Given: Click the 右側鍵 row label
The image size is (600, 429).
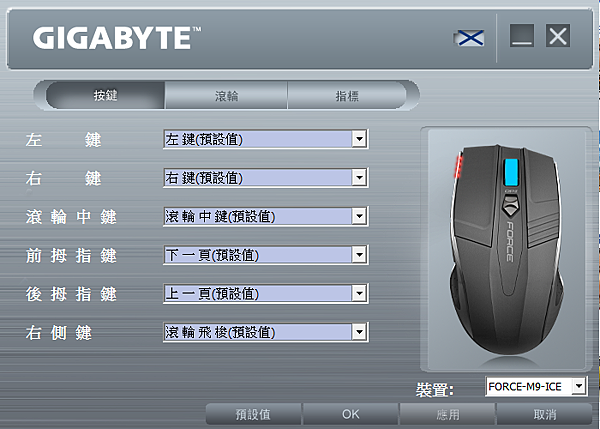Looking at the screenshot, I should [x=59, y=333].
